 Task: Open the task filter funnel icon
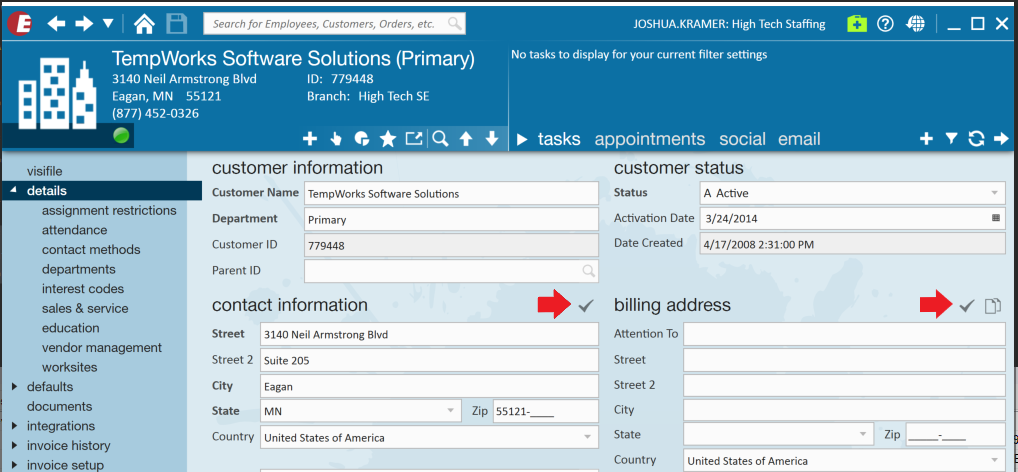coord(951,138)
